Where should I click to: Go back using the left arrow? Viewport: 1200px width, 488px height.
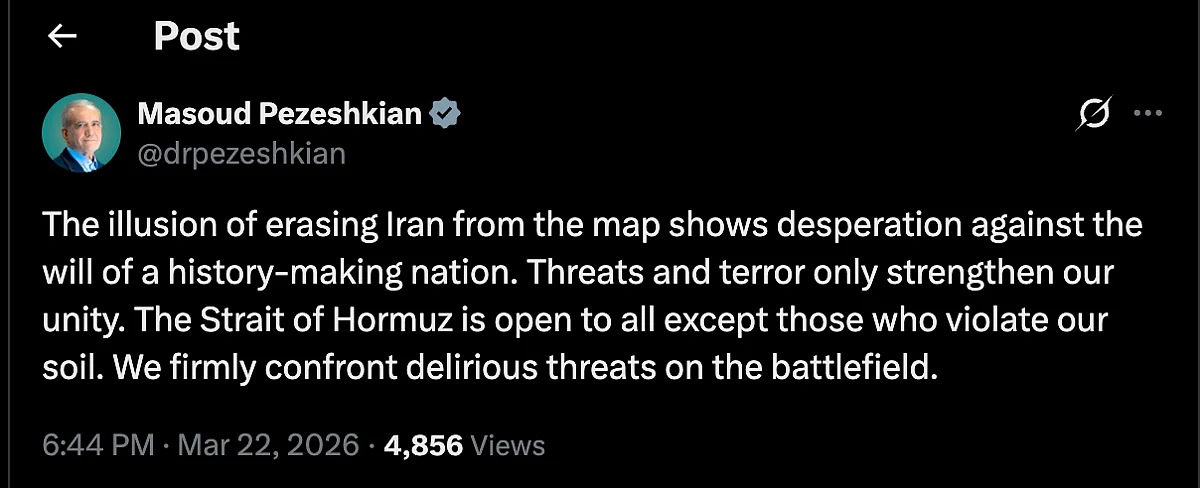tap(63, 37)
